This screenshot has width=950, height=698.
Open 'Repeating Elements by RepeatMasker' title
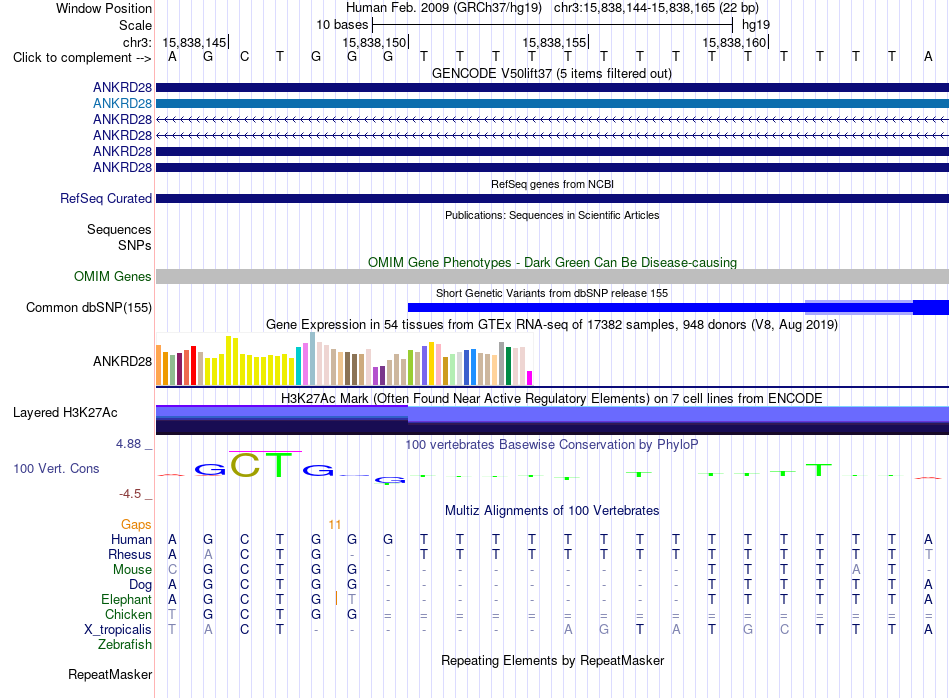pos(552,660)
